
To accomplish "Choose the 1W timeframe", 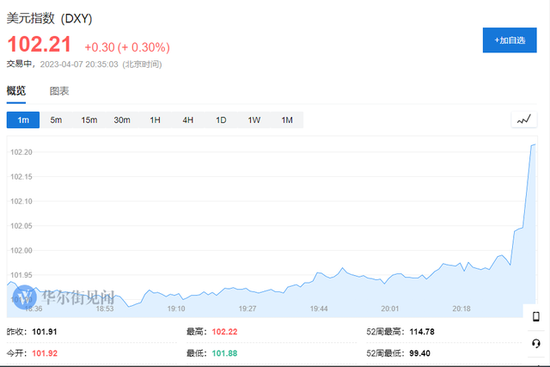I will 254,120.
